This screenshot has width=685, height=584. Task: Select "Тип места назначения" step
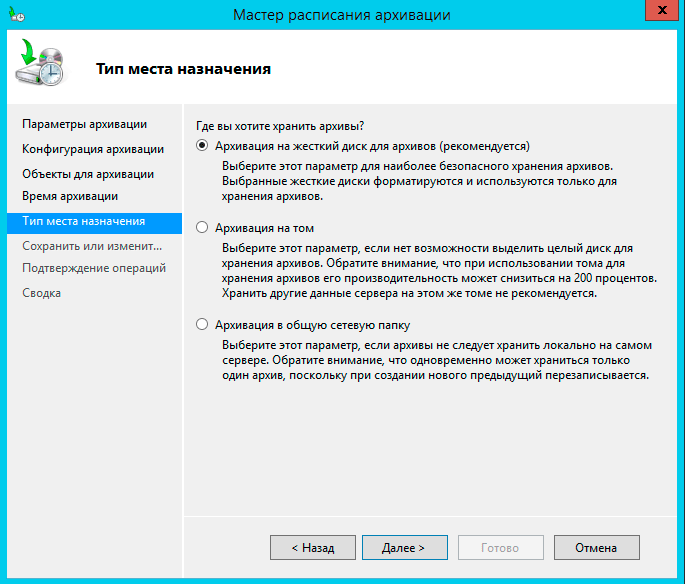[x=84, y=221]
